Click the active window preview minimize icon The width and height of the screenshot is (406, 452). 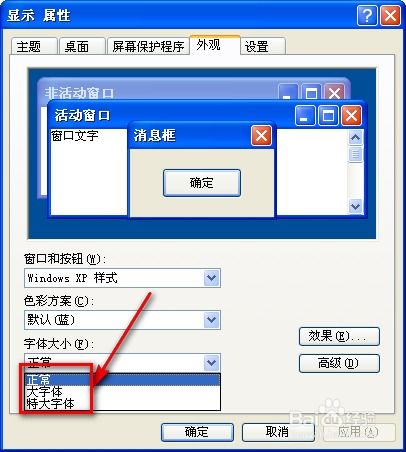pos(305,116)
